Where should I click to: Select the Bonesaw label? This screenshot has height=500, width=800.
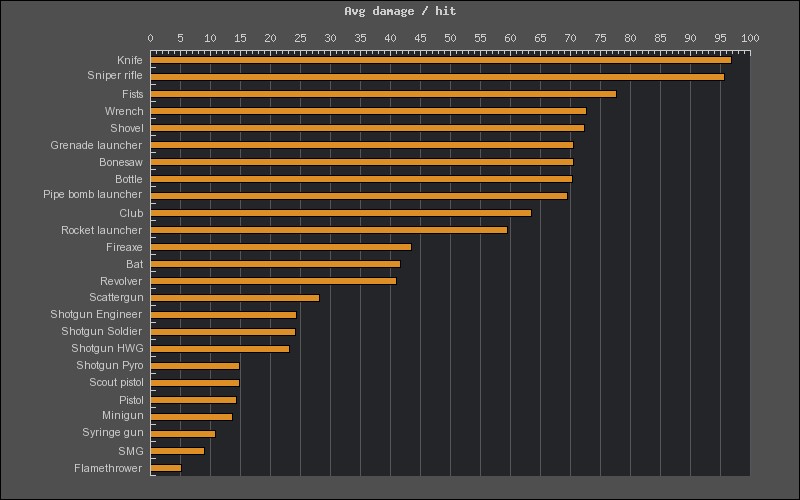(x=121, y=162)
